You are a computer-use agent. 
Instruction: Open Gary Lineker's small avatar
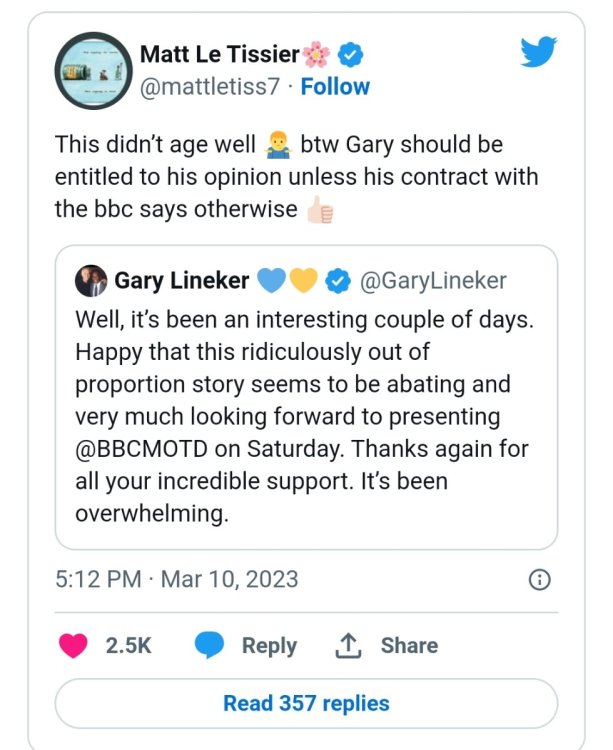[91, 281]
